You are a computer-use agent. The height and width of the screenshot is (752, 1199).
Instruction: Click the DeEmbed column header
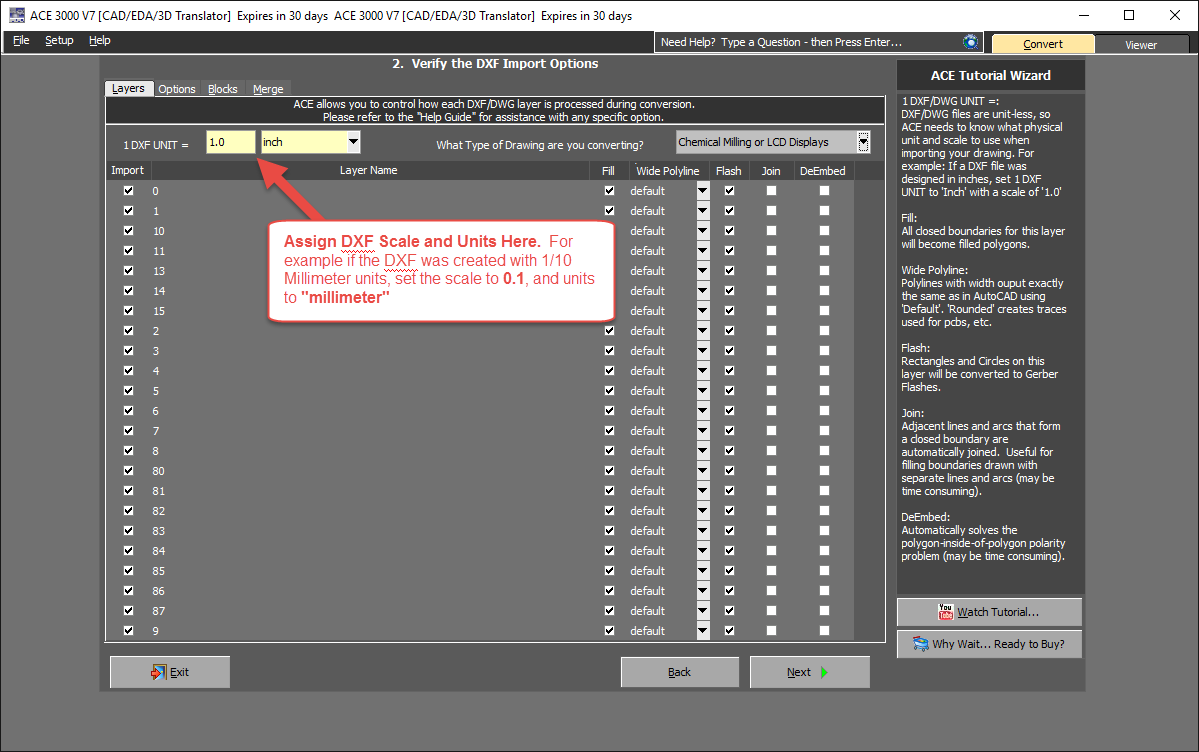point(823,171)
